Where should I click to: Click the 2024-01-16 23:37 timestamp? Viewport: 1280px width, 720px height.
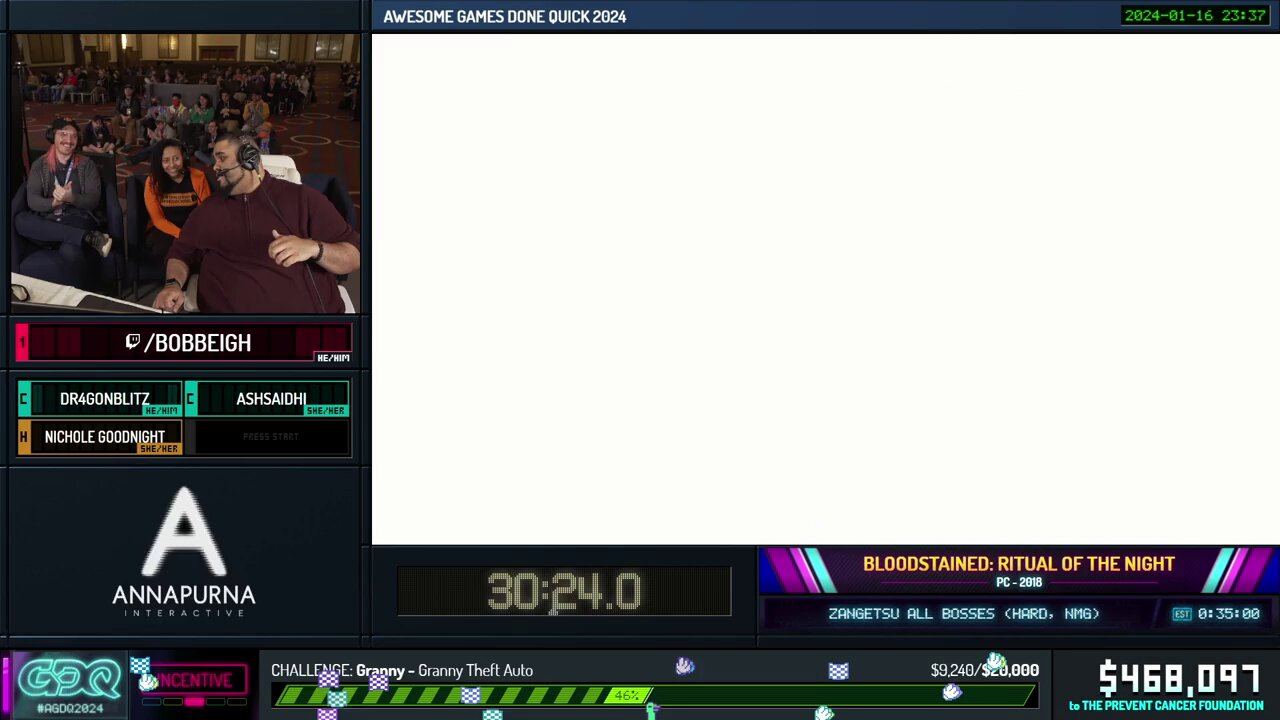click(1195, 15)
